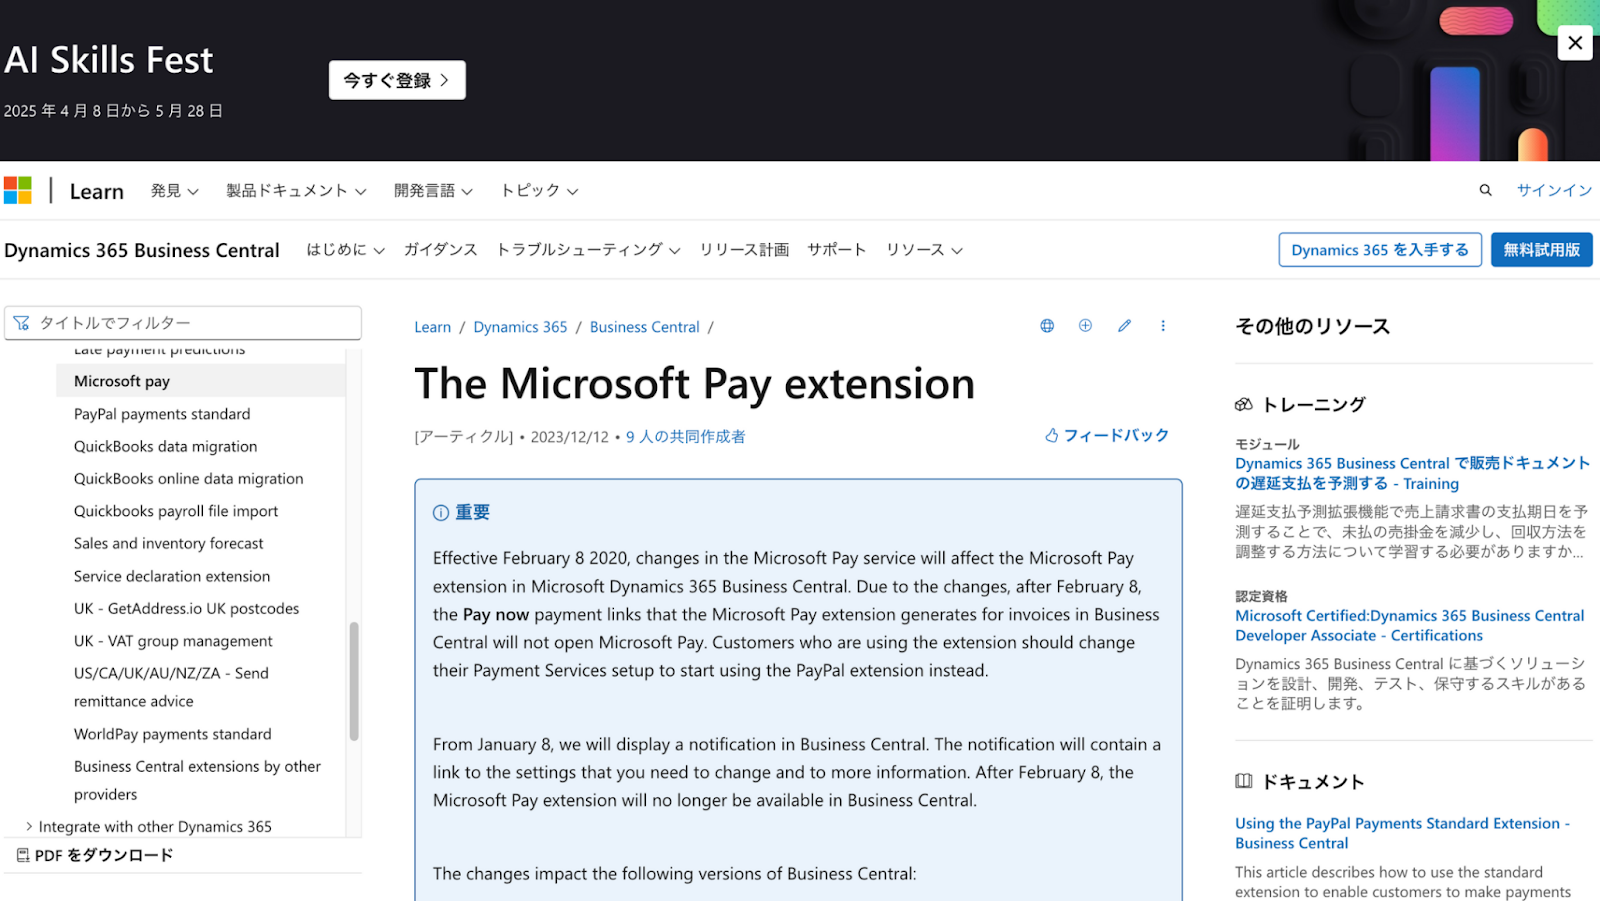The image size is (1600, 901).
Task: Select UK - VAT group management item
Action: (173, 641)
